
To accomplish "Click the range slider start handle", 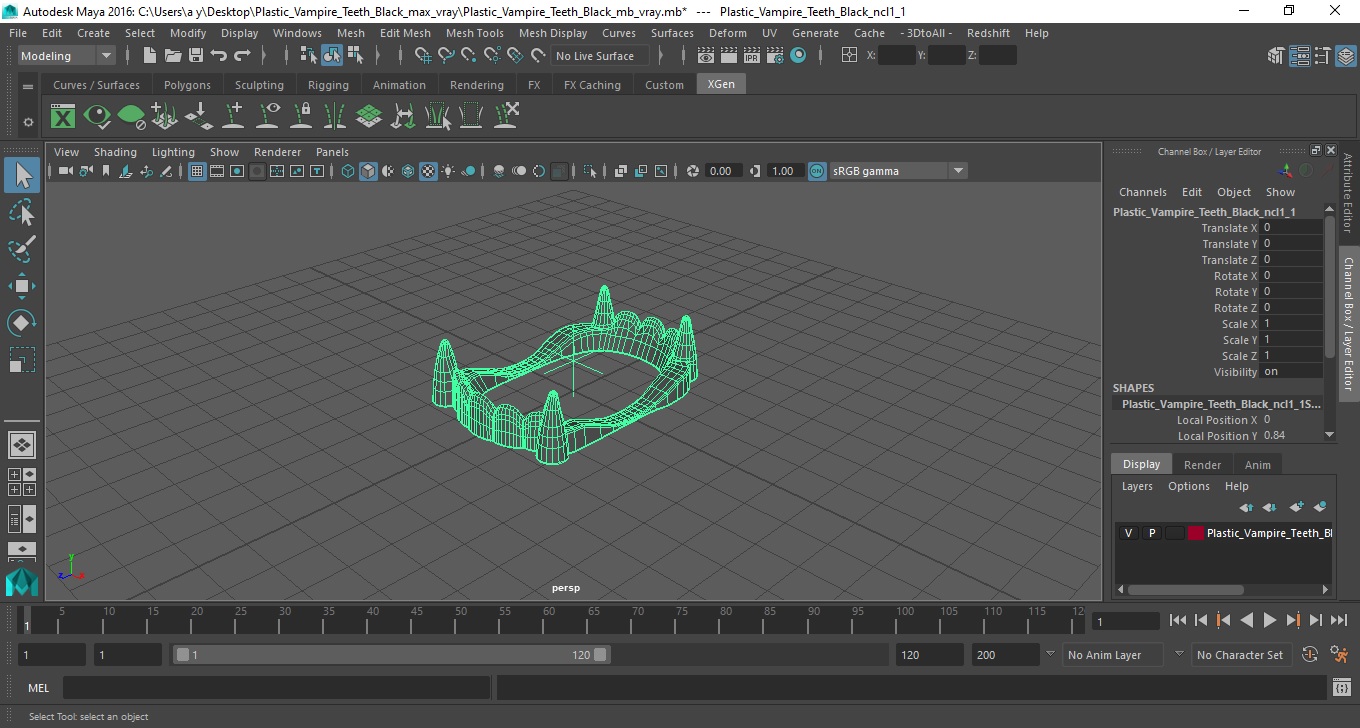I will point(182,655).
